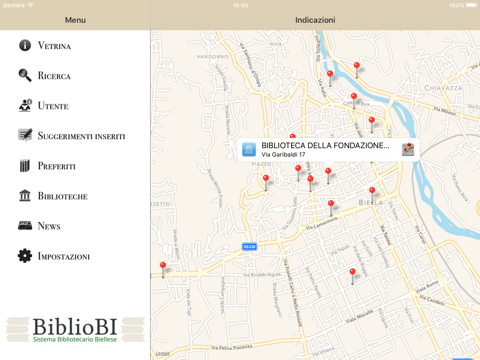Tap the Ricerca magnifying glass icon

pyautogui.click(x=25, y=75)
